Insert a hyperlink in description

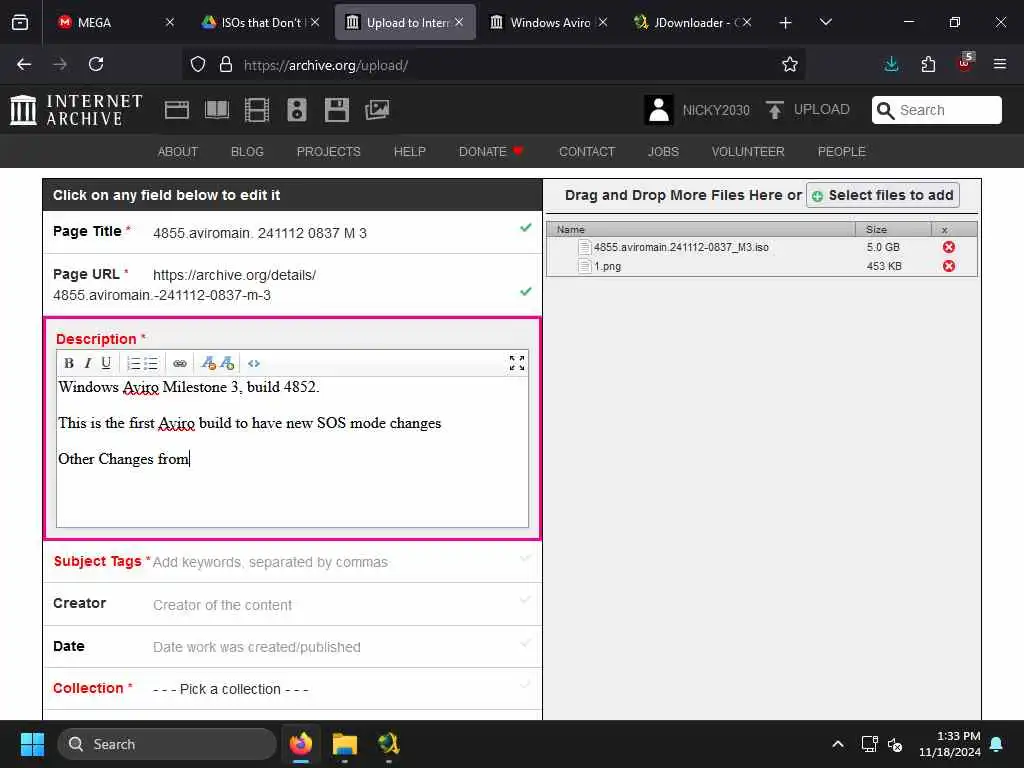180,364
